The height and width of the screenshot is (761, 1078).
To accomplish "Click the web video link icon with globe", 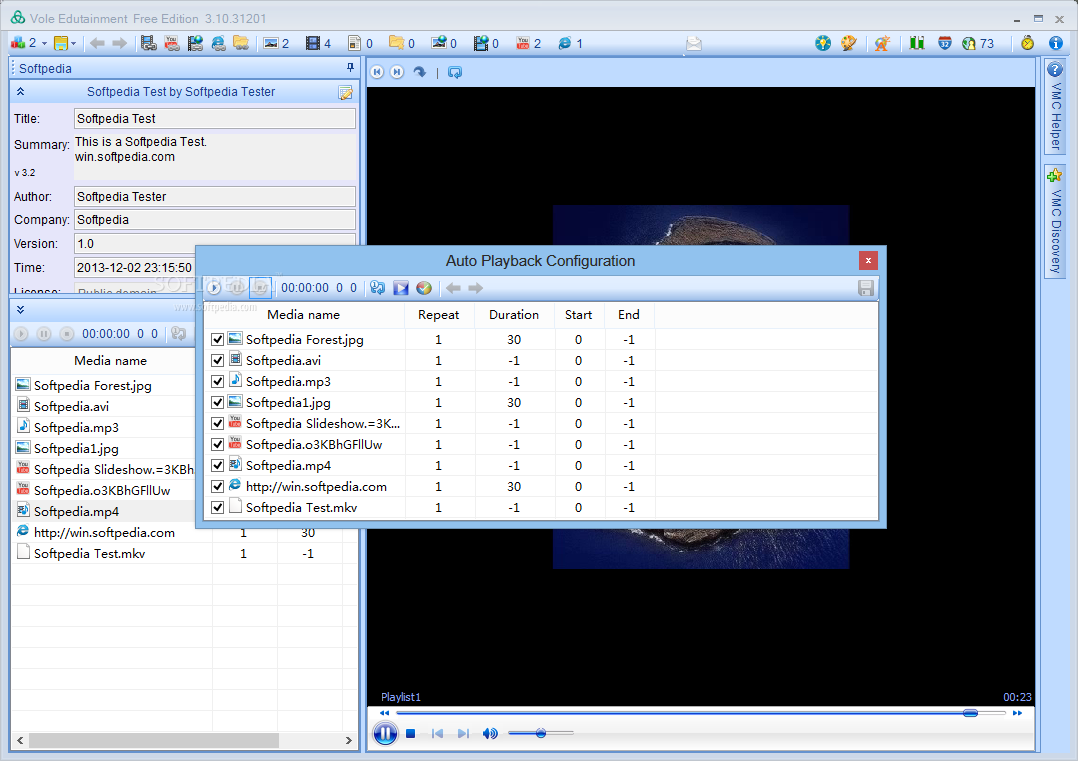I will (x=195, y=43).
